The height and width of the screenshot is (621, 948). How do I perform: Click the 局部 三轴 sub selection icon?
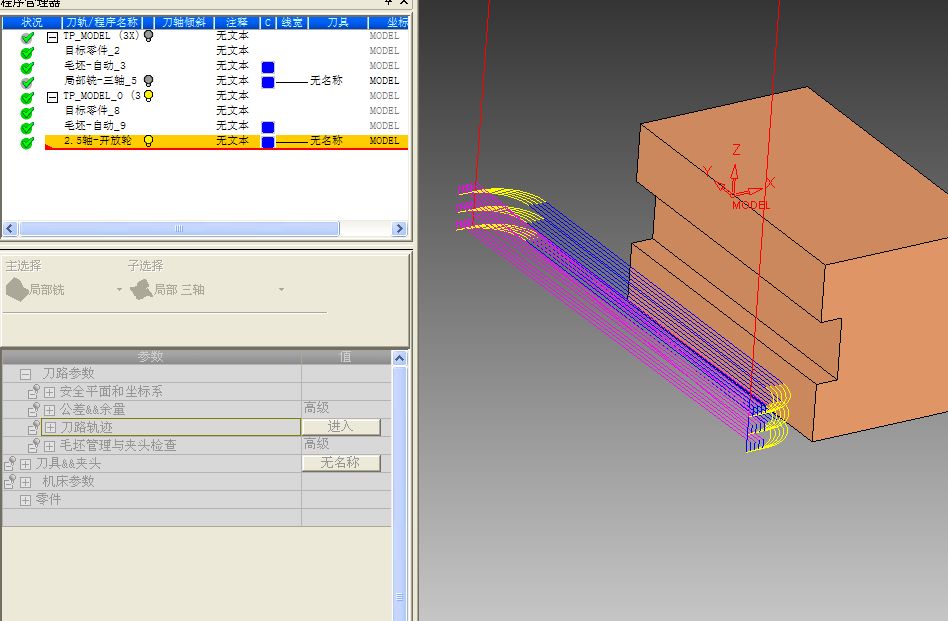pos(141,290)
